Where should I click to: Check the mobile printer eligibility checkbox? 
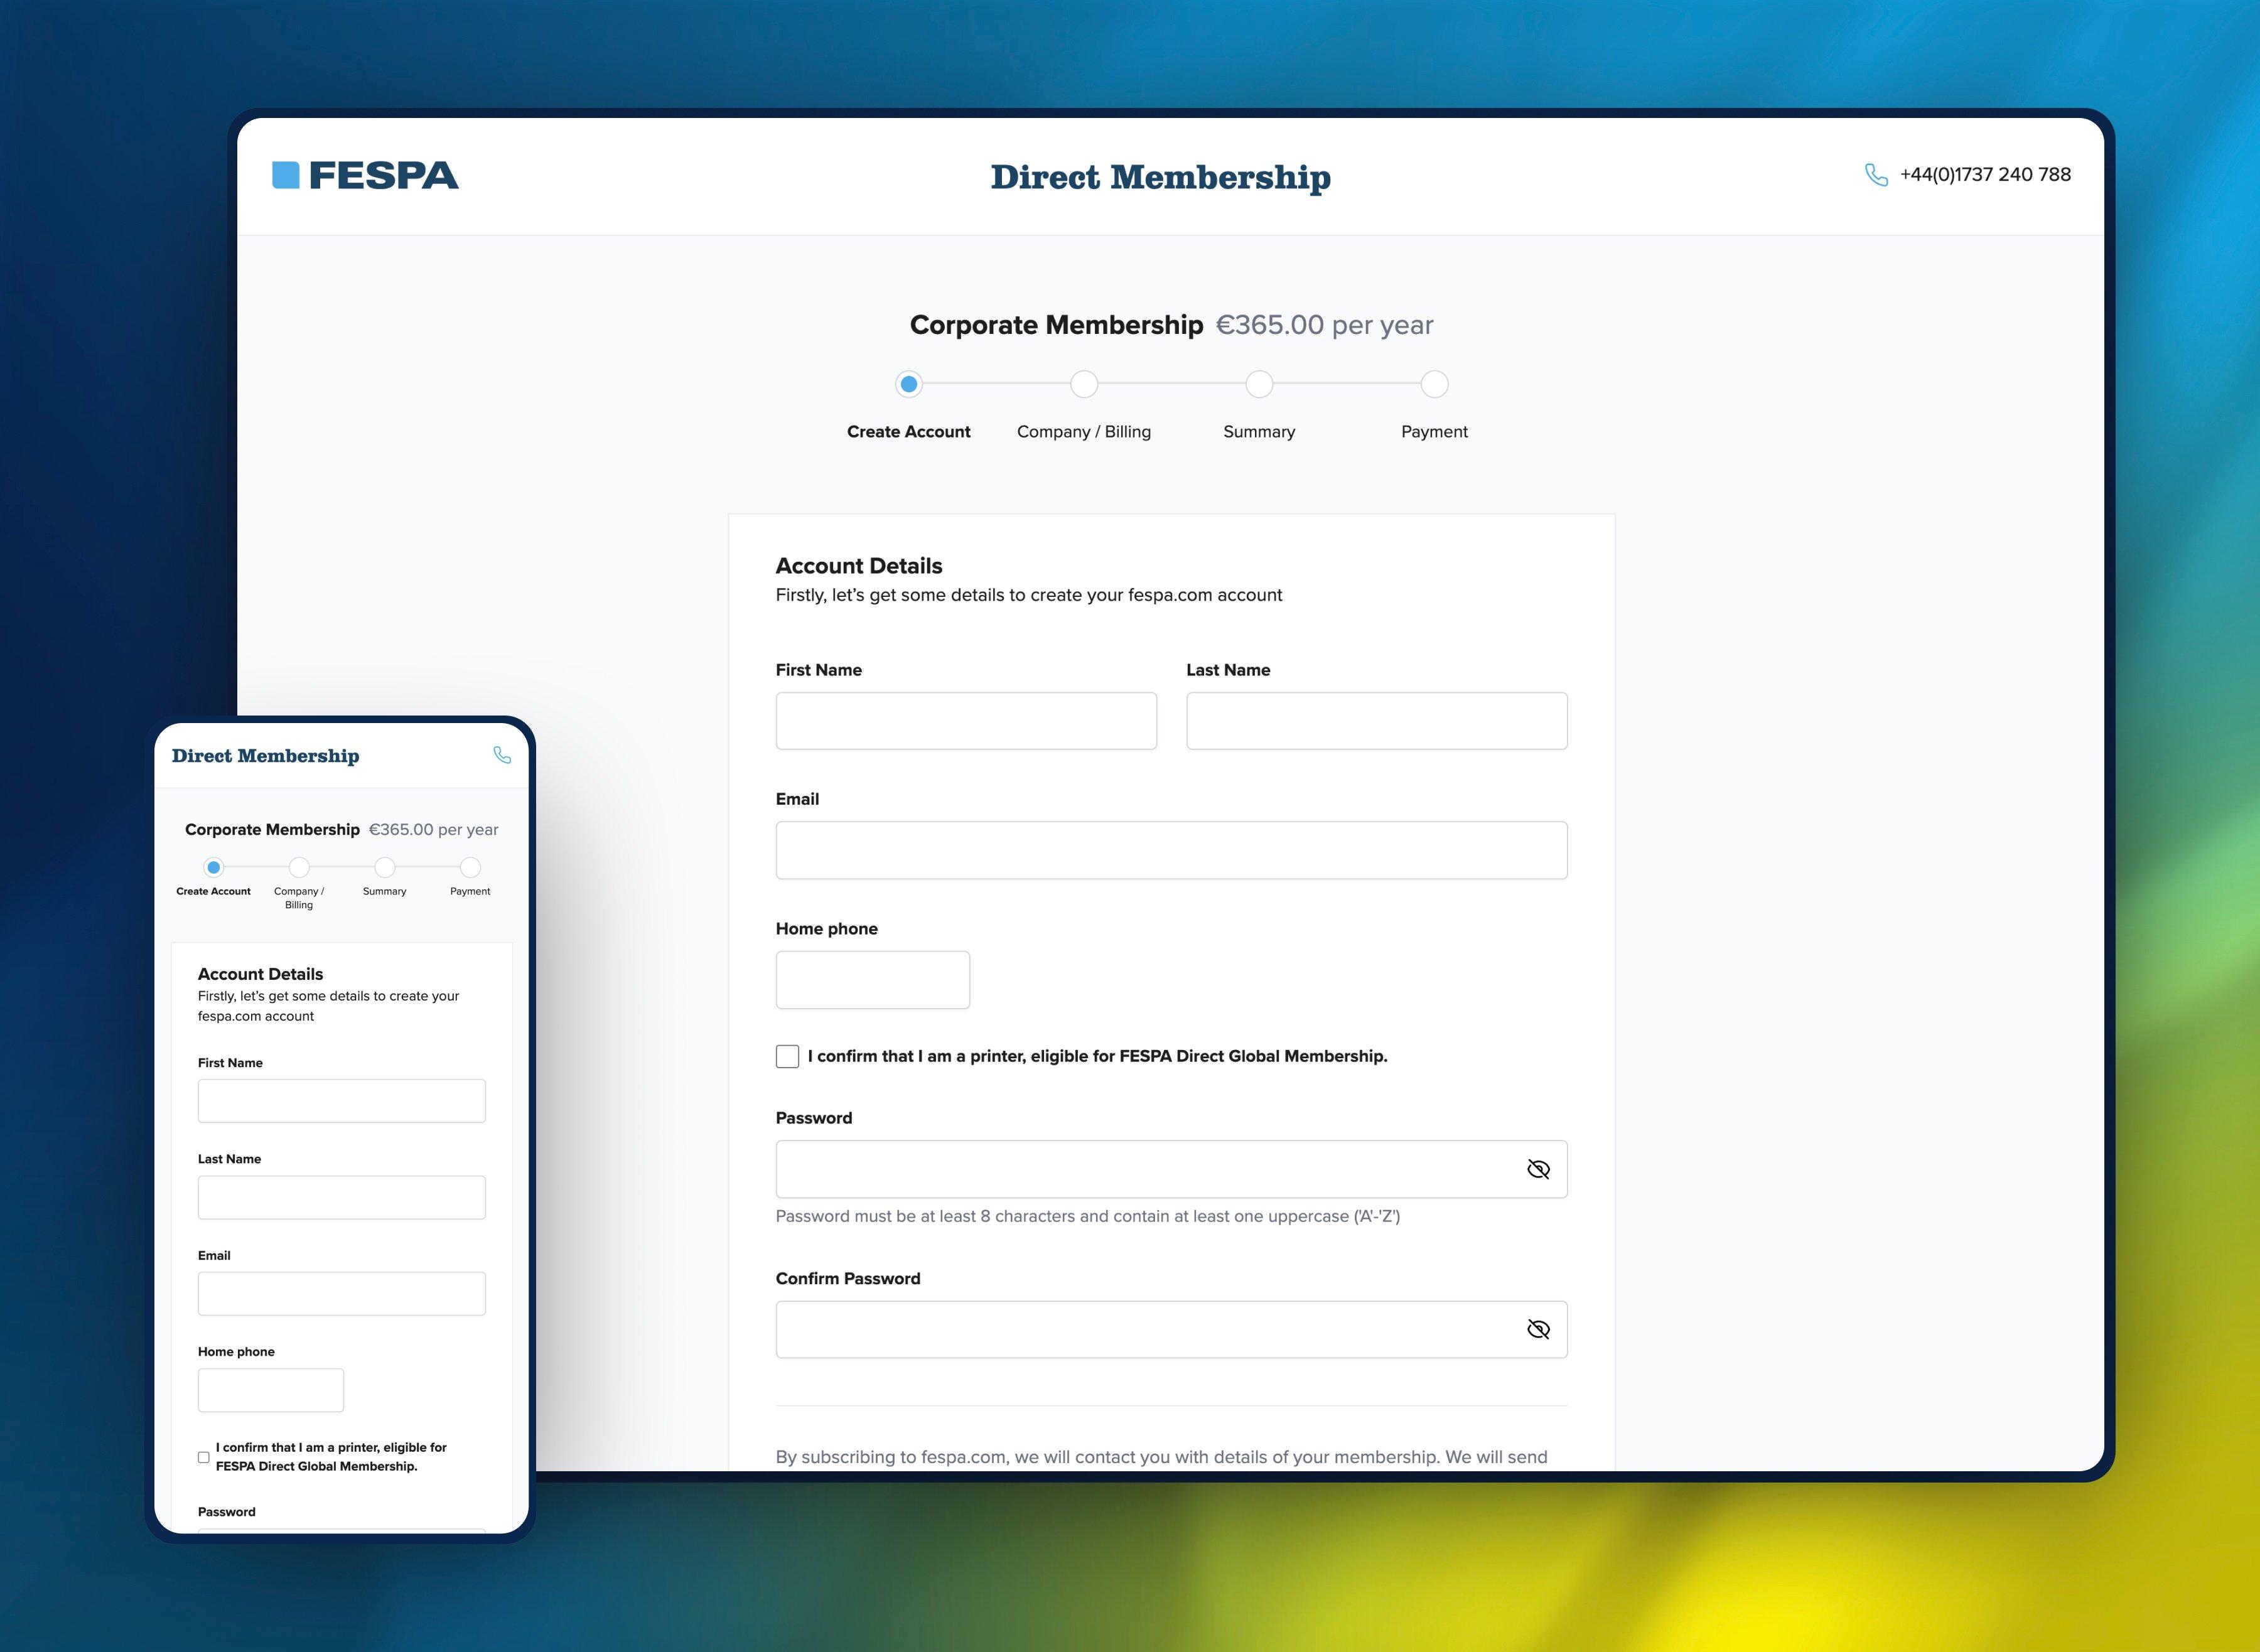tap(204, 1457)
